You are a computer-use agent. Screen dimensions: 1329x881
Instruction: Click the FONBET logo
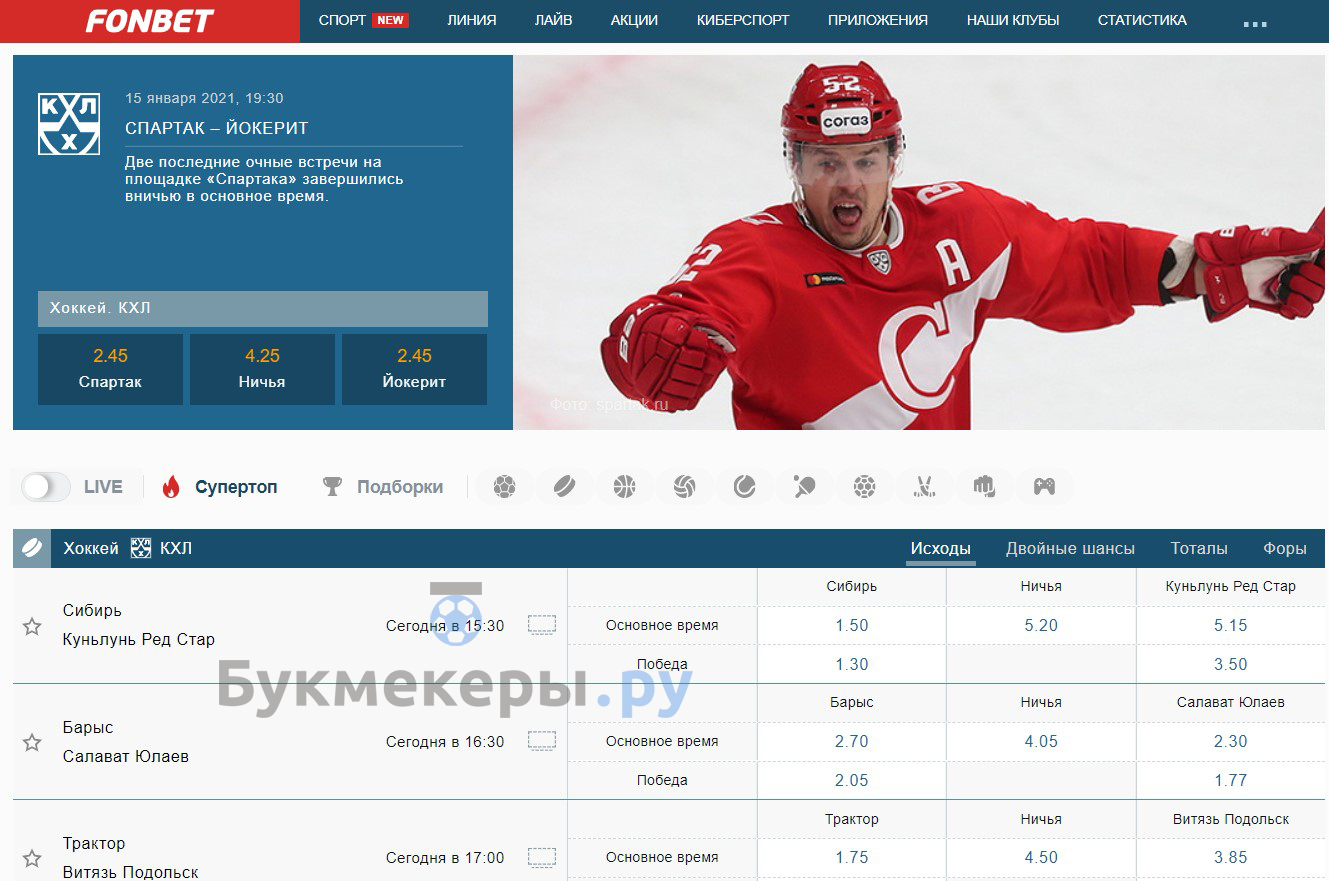click(149, 21)
